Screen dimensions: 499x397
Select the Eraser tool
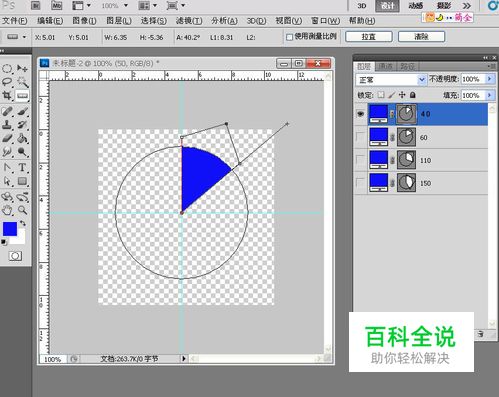[7, 138]
